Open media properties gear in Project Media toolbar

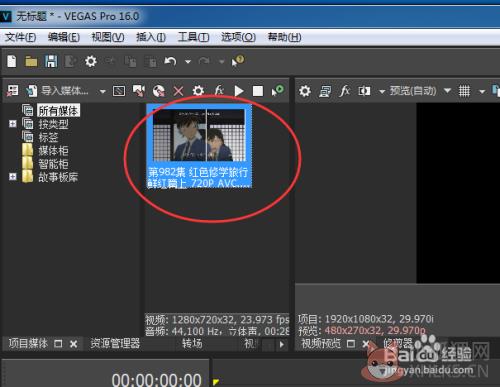198,91
